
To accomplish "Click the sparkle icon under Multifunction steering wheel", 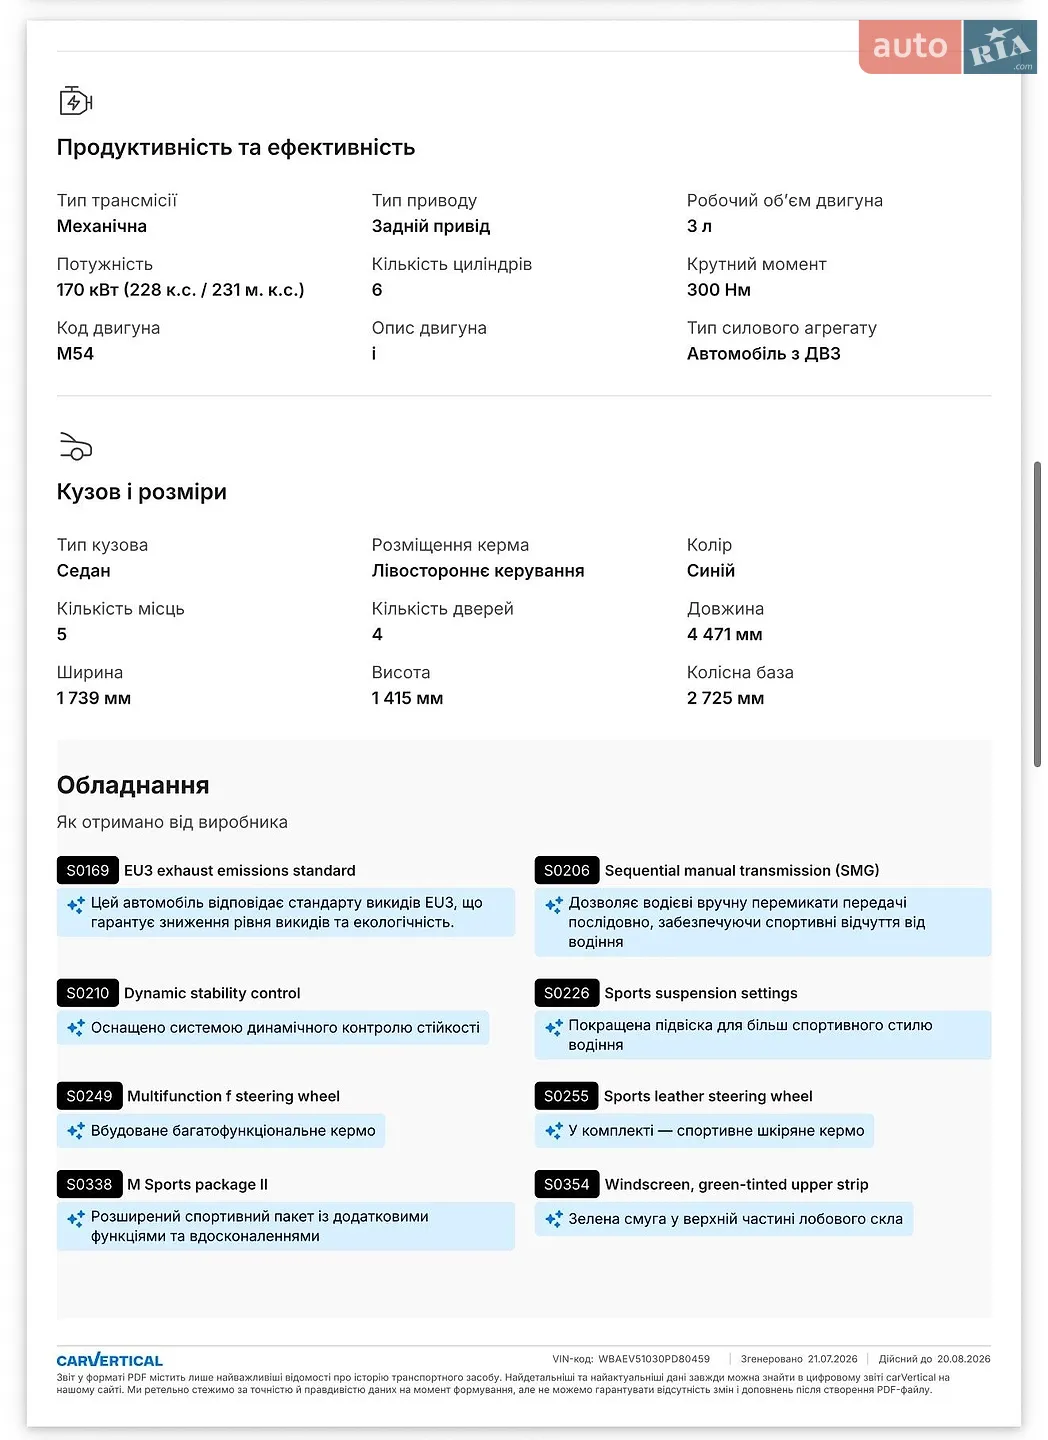I will pyautogui.click(x=76, y=1131).
